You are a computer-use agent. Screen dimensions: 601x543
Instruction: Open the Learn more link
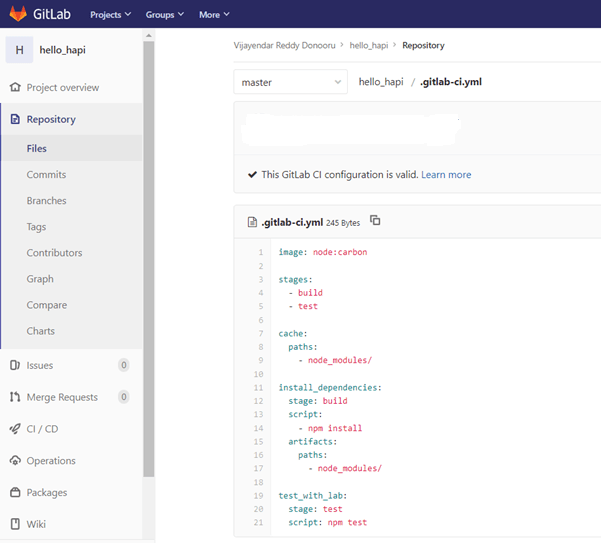(446, 174)
